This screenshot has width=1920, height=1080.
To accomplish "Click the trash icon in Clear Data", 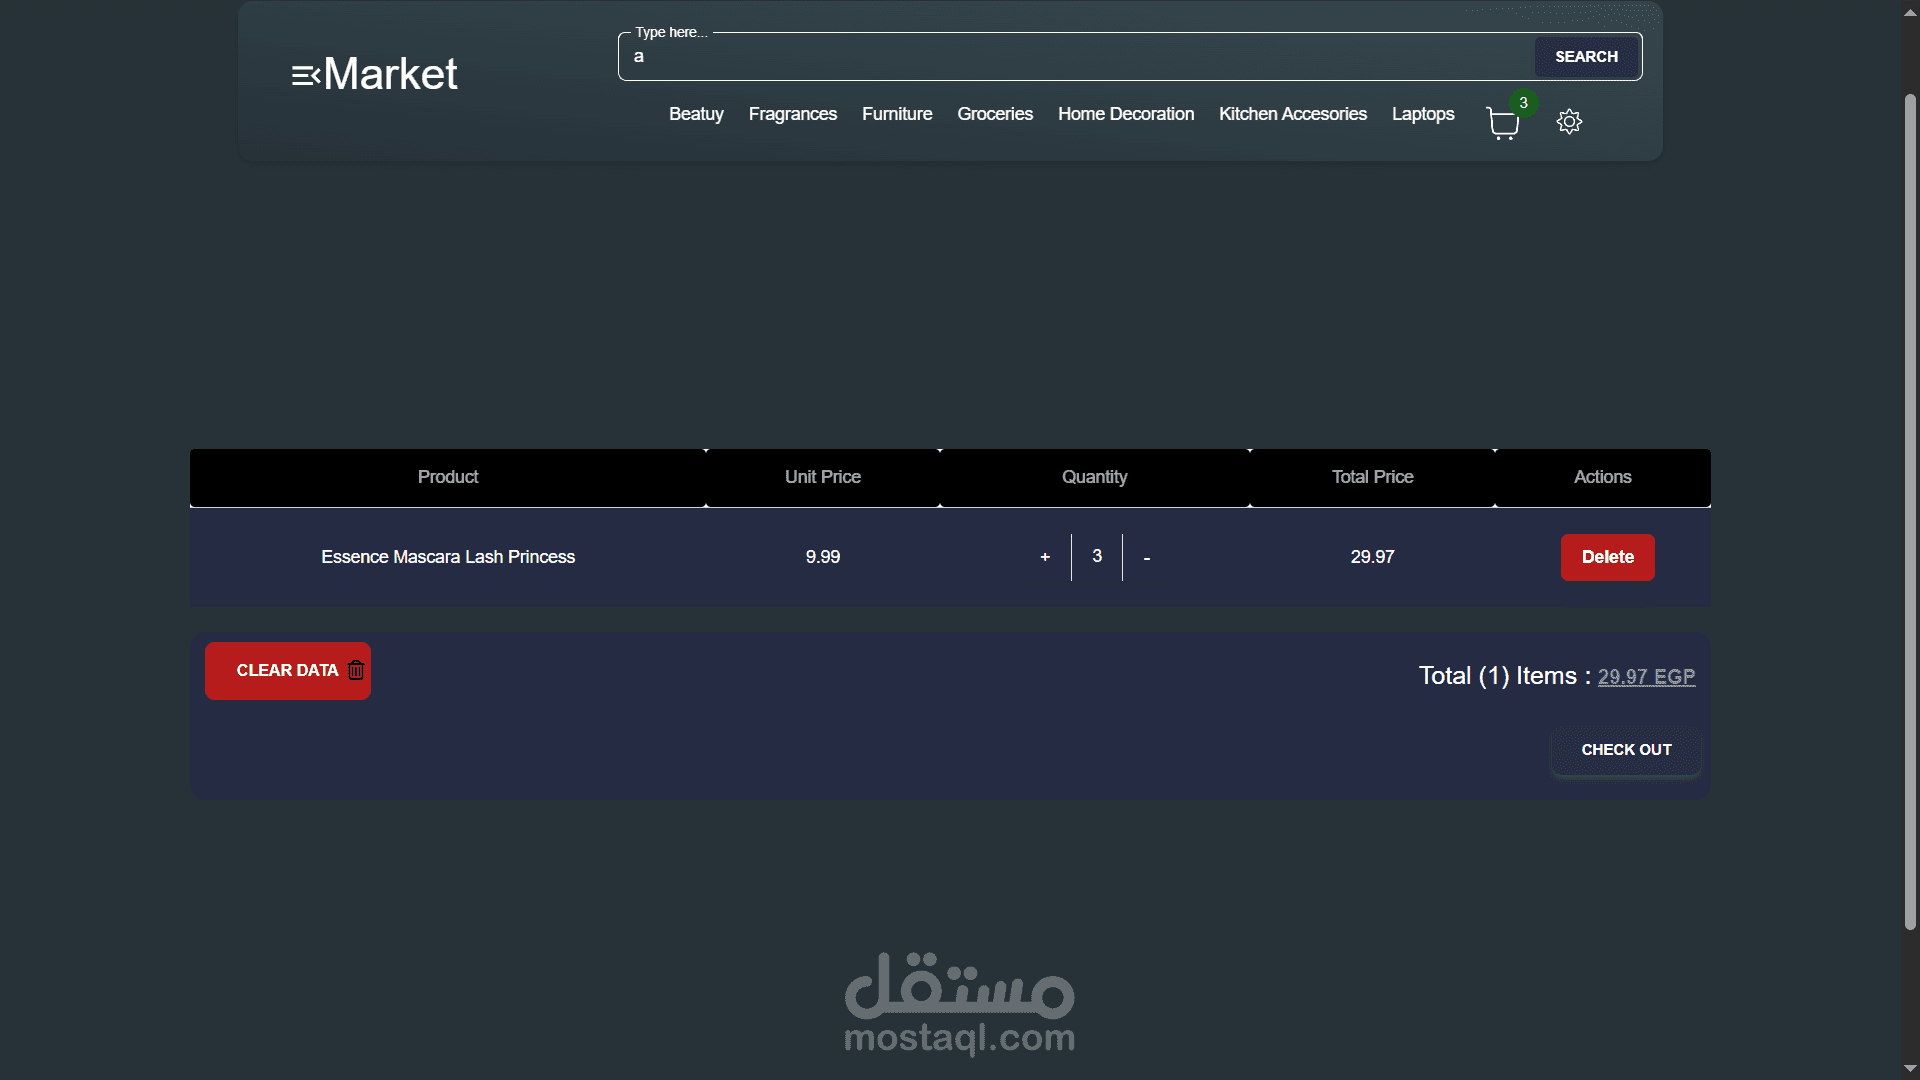I will pyautogui.click(x=356, y=670).
